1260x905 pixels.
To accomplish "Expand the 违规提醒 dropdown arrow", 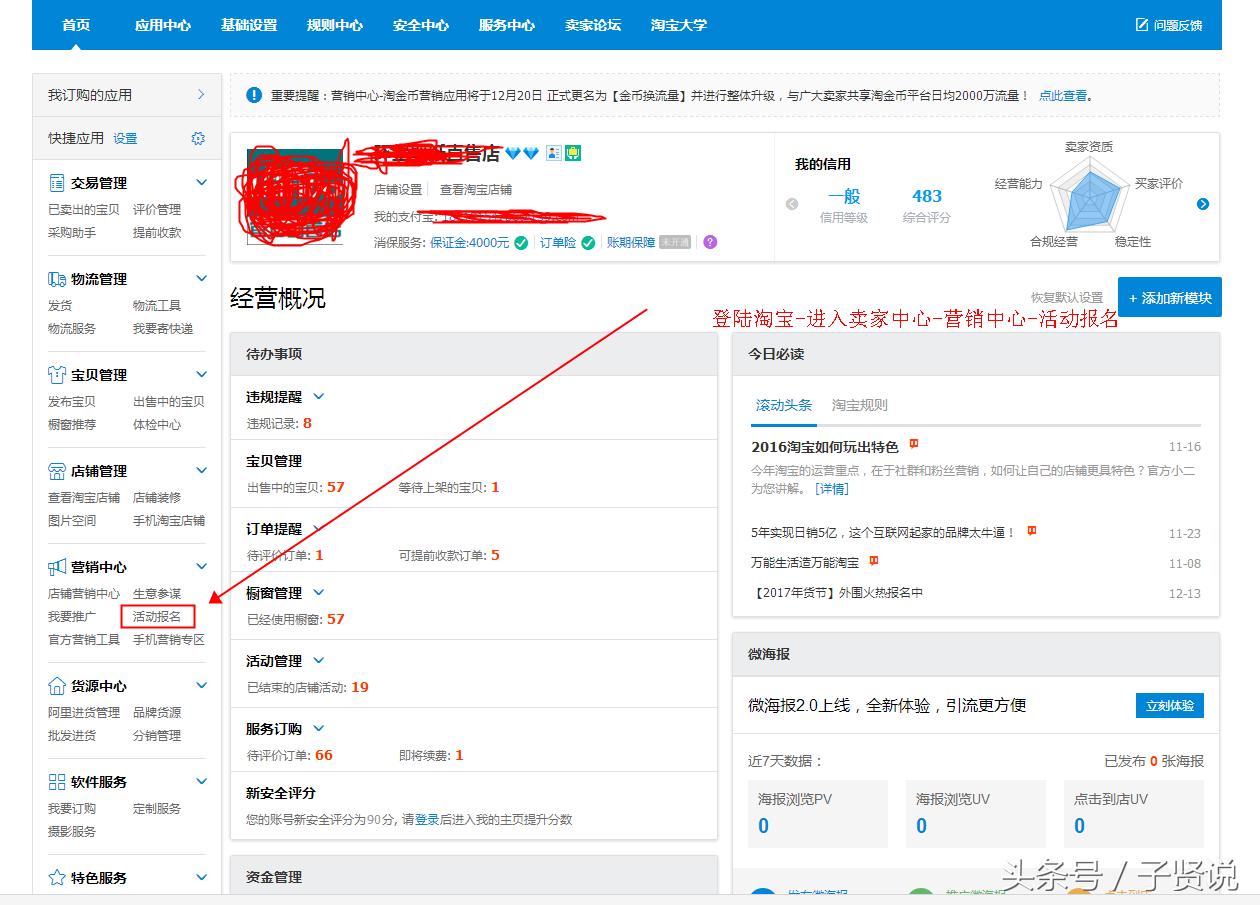I will (319, 397).
